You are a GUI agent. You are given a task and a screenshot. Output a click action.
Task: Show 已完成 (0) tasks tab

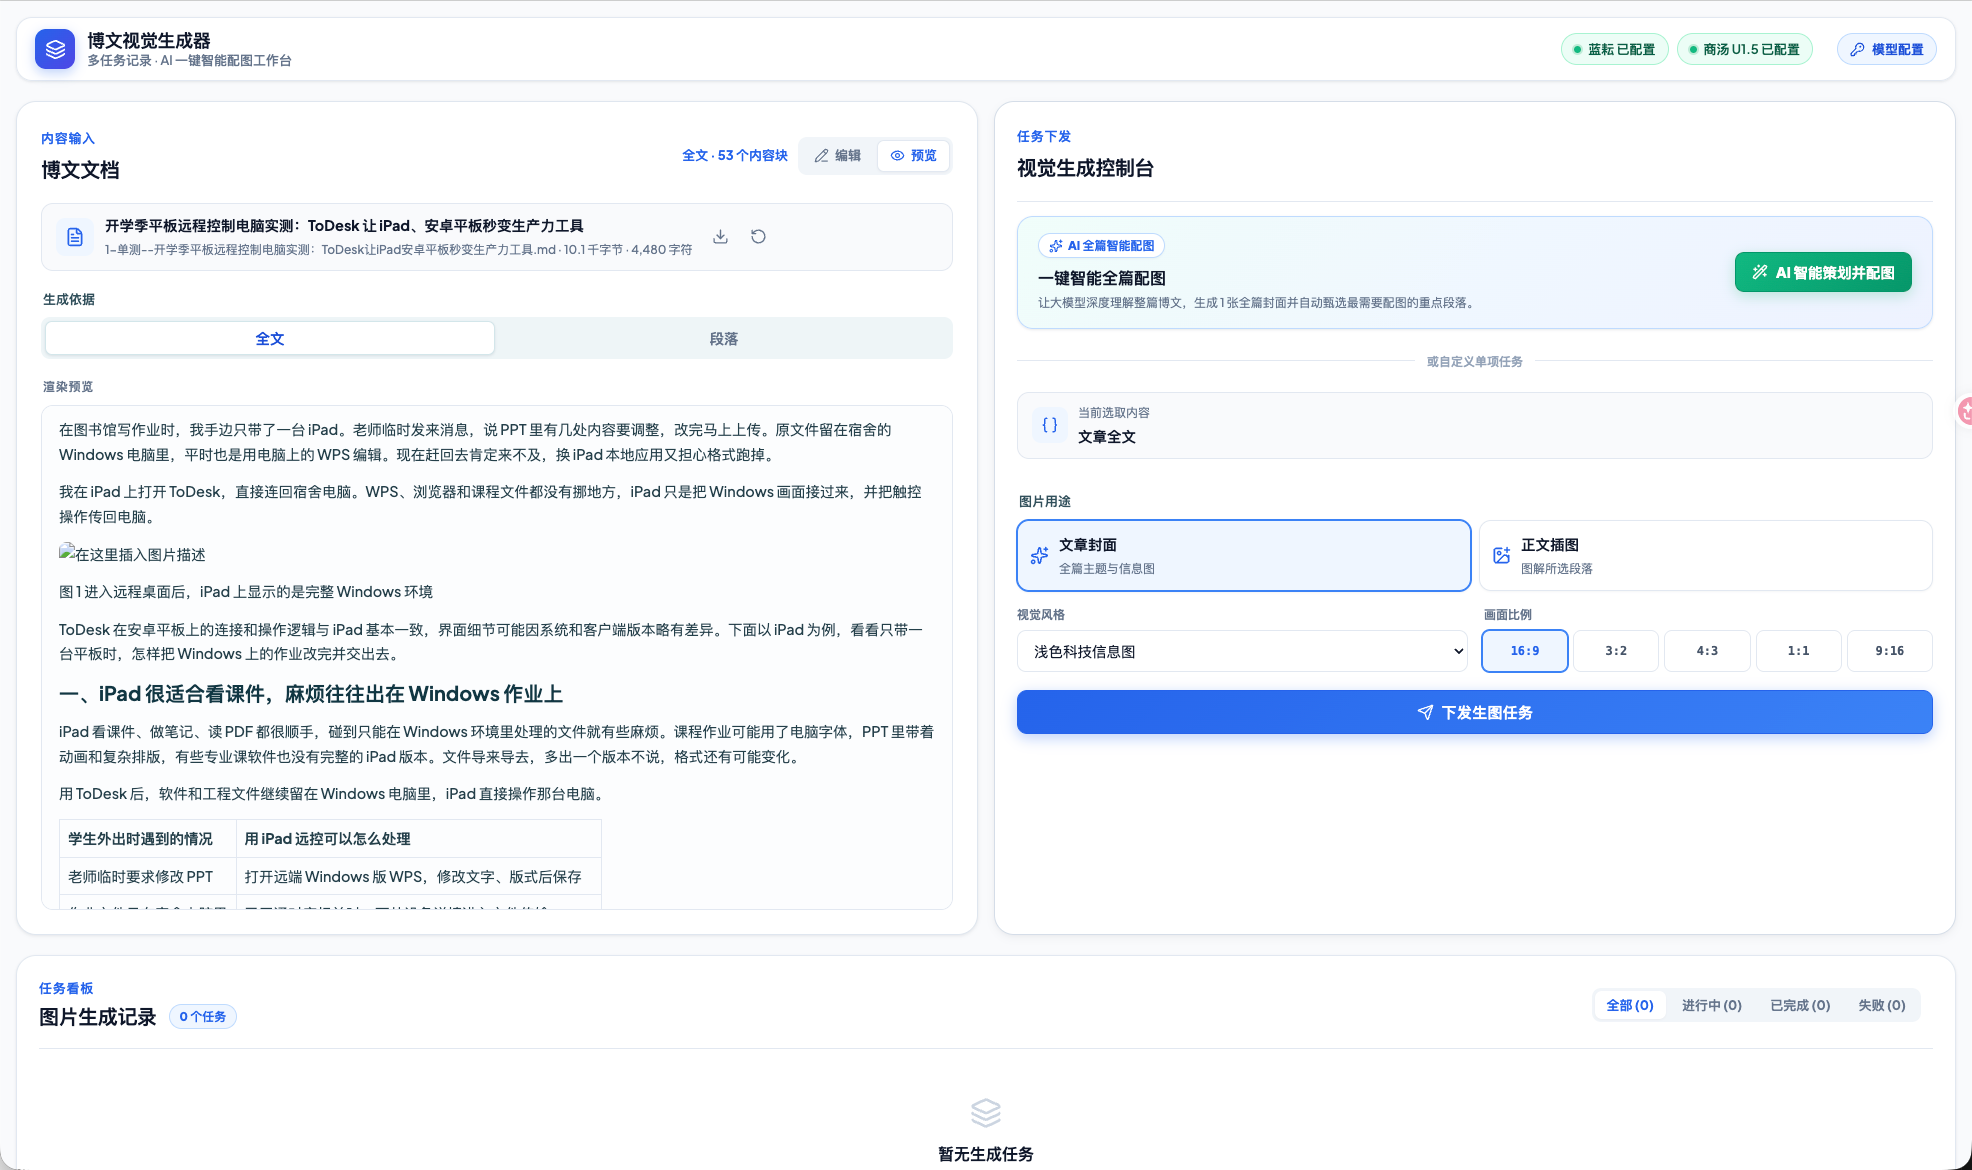[x=1800, y=1006]
